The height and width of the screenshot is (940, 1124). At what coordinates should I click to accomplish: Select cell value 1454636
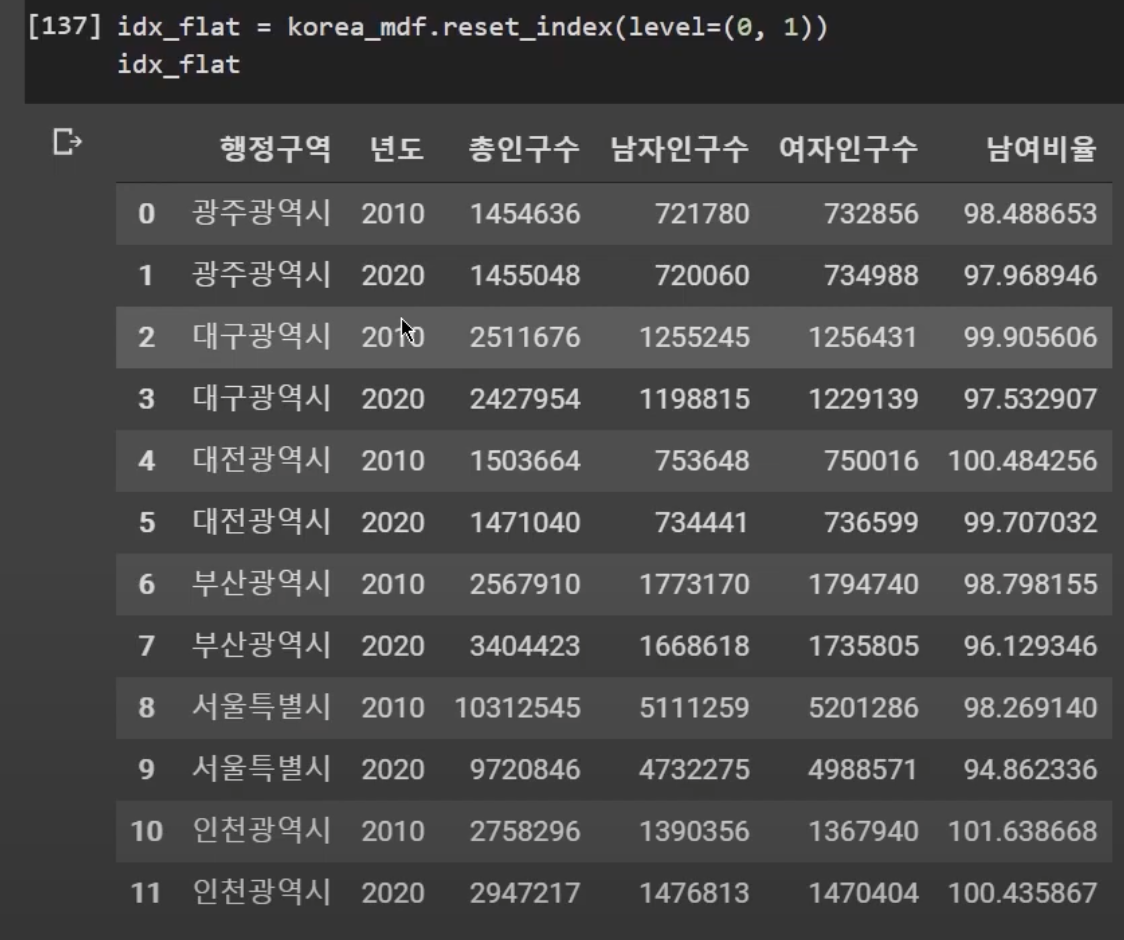click(x=525, y=214)
